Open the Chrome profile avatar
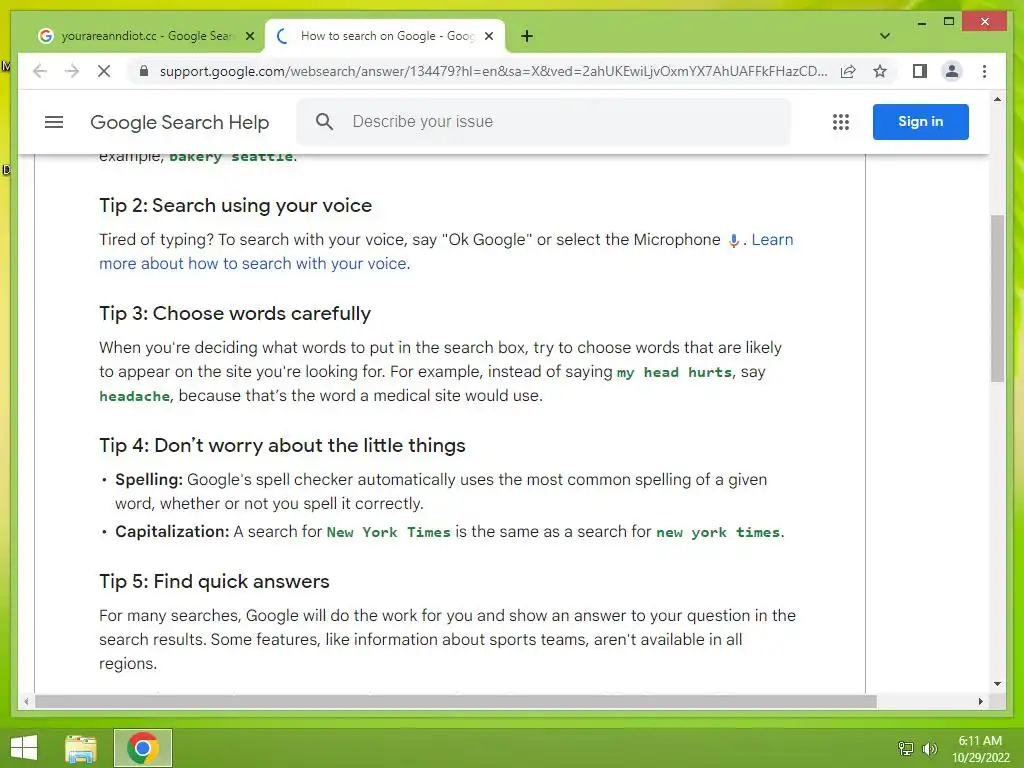 [x=952, y=71]
